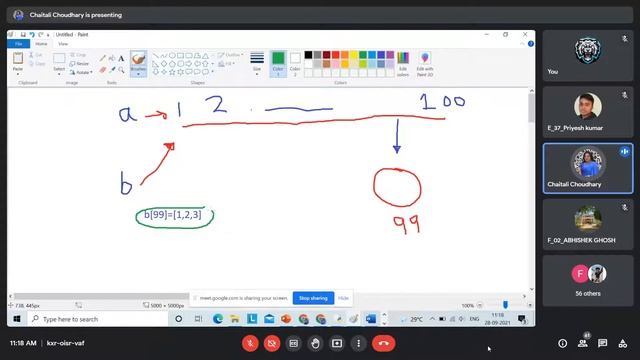The width and height of the screenshot is (640, 360).
Task: Choose red color from palette
Action: (x=336, y=55)
